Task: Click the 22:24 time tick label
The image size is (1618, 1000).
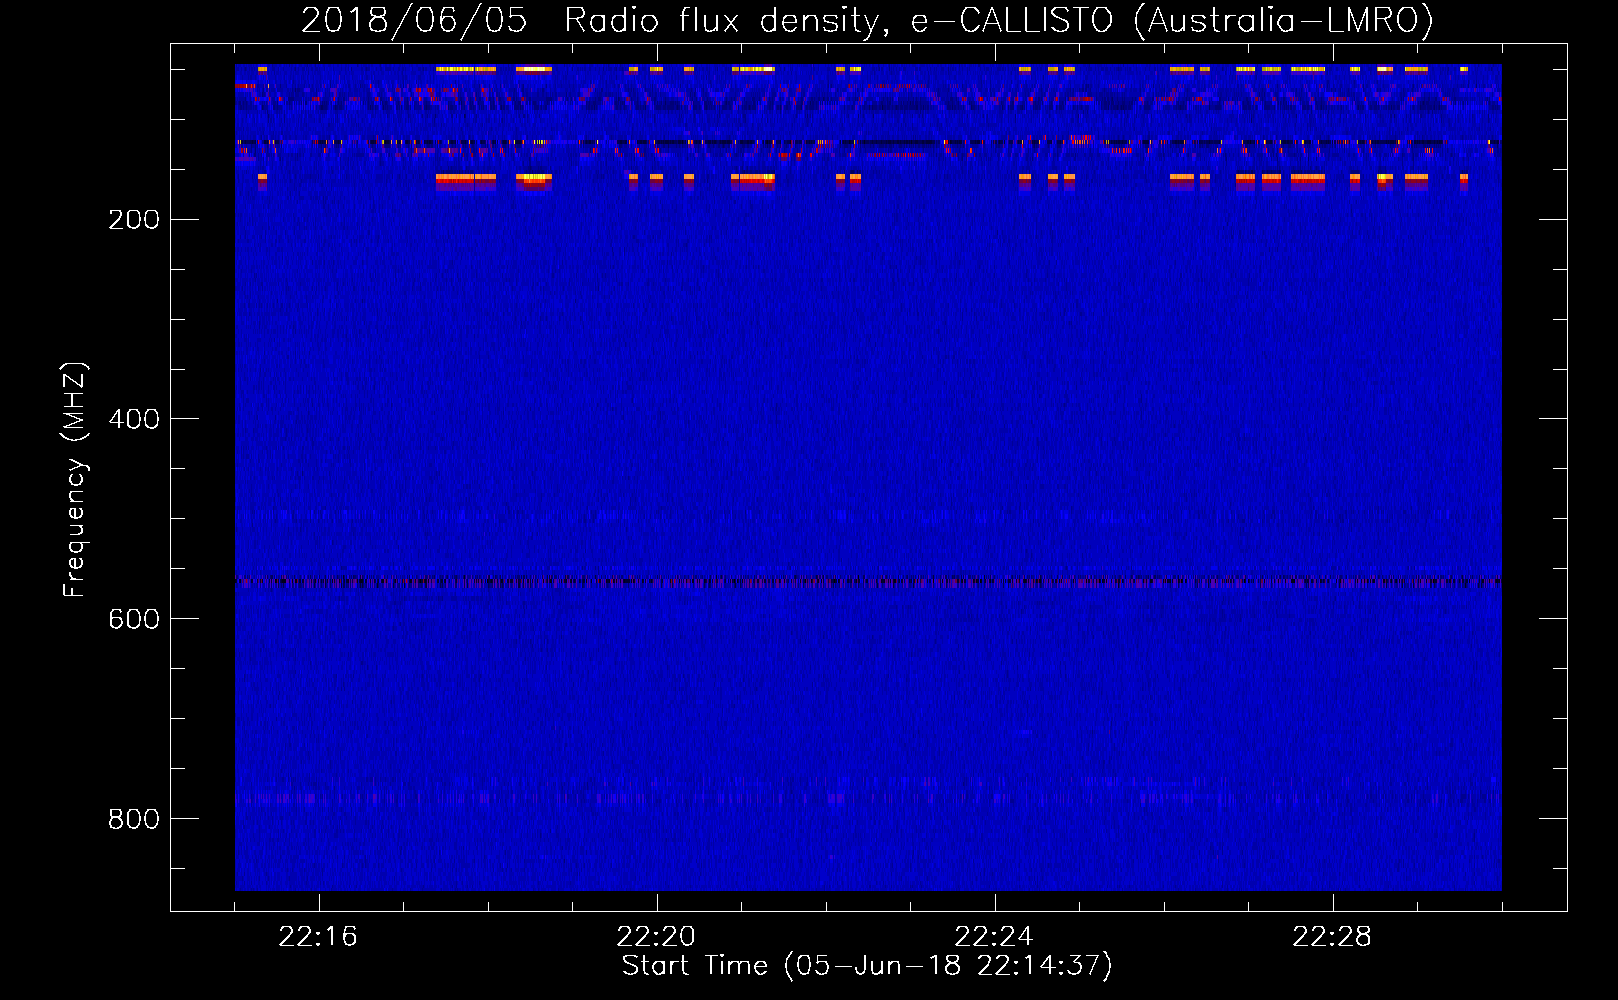Action: [x=994, y=937]
